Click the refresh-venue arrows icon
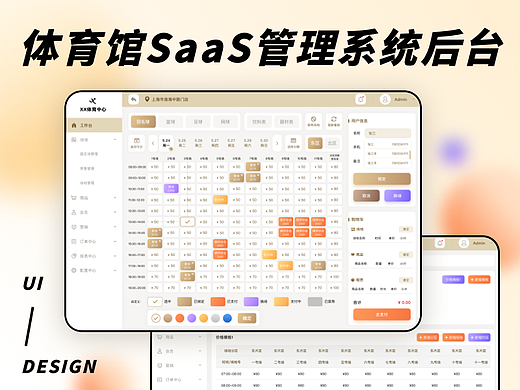The width and height of the screenshot is (520, 390). [x=334, y=121]
